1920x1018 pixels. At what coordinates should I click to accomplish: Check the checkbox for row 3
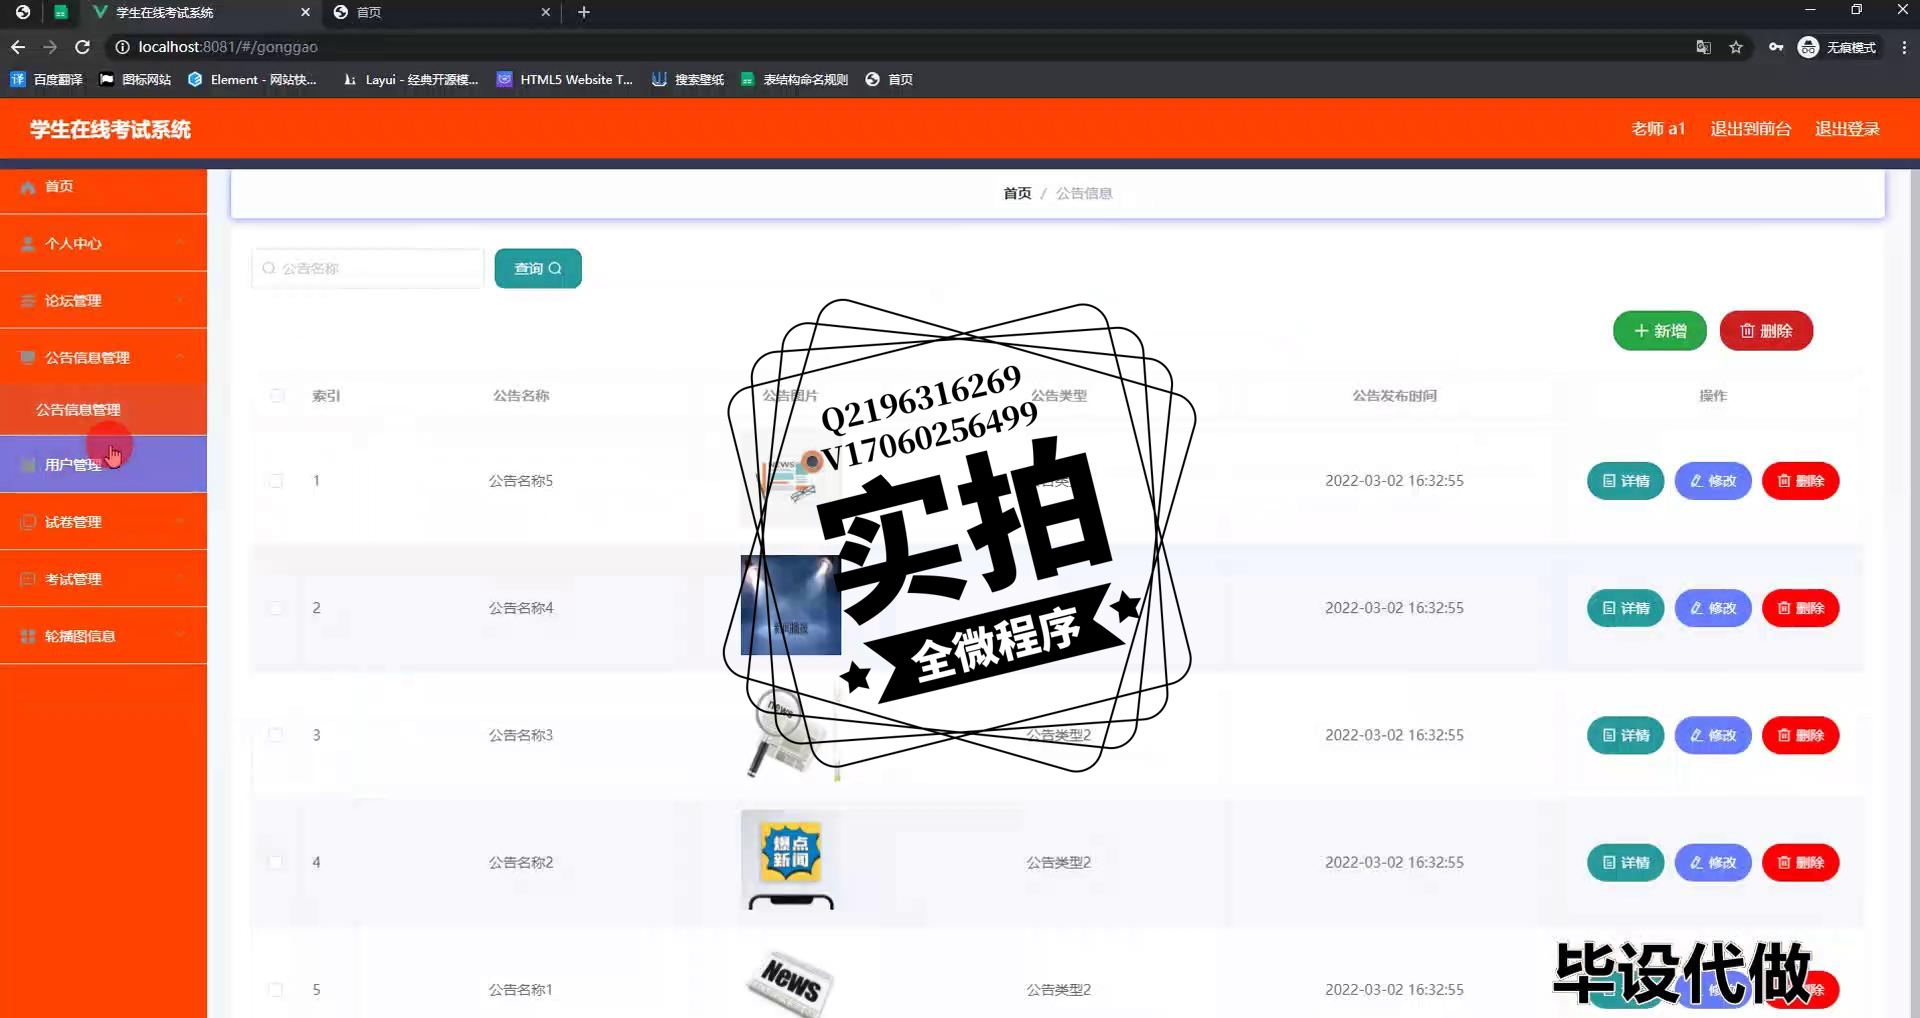pos(276,735)
